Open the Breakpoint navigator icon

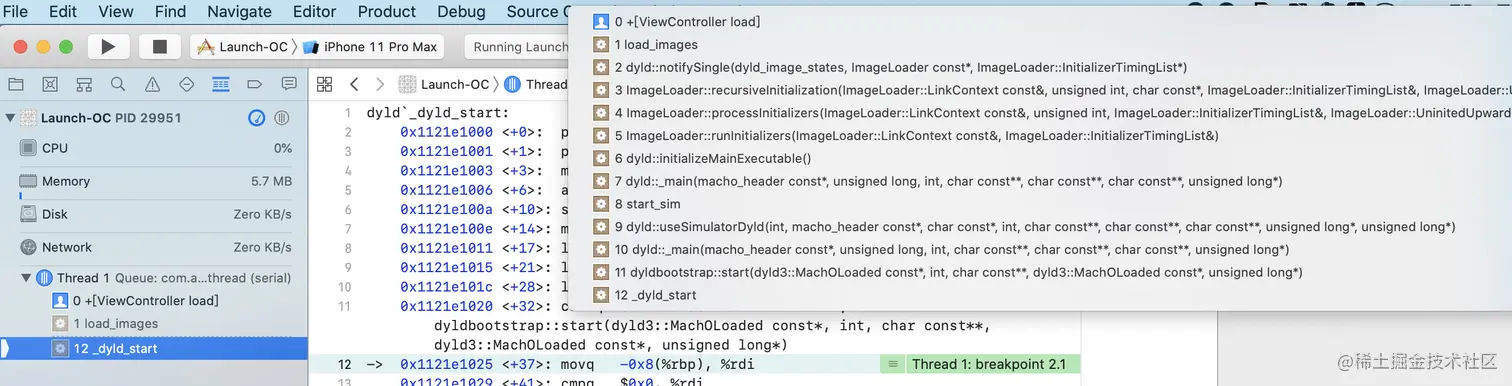pyautogui.click(x=254, y=84)
